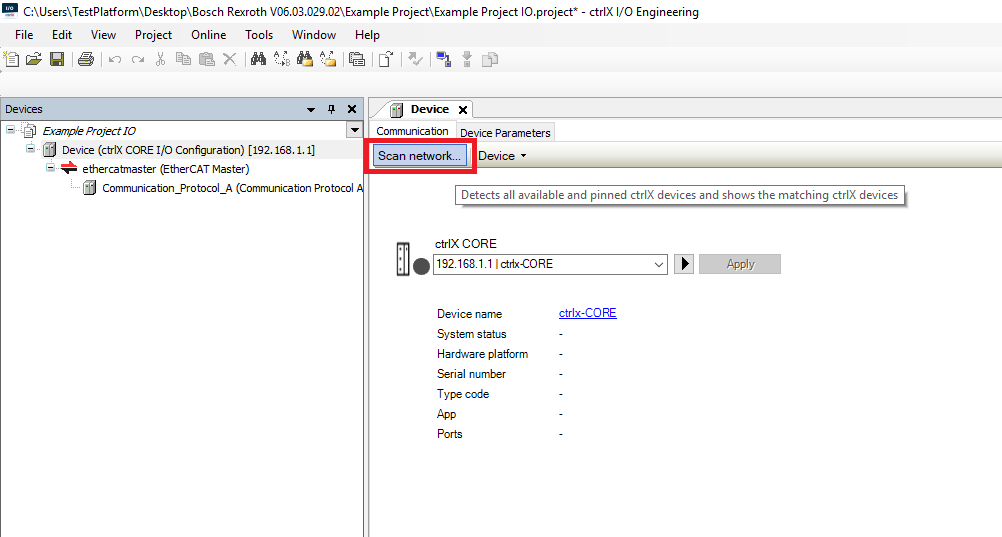Close the Devices panel
The height and width of the screenshot is (537, 1002).
(x=351, y=109)
